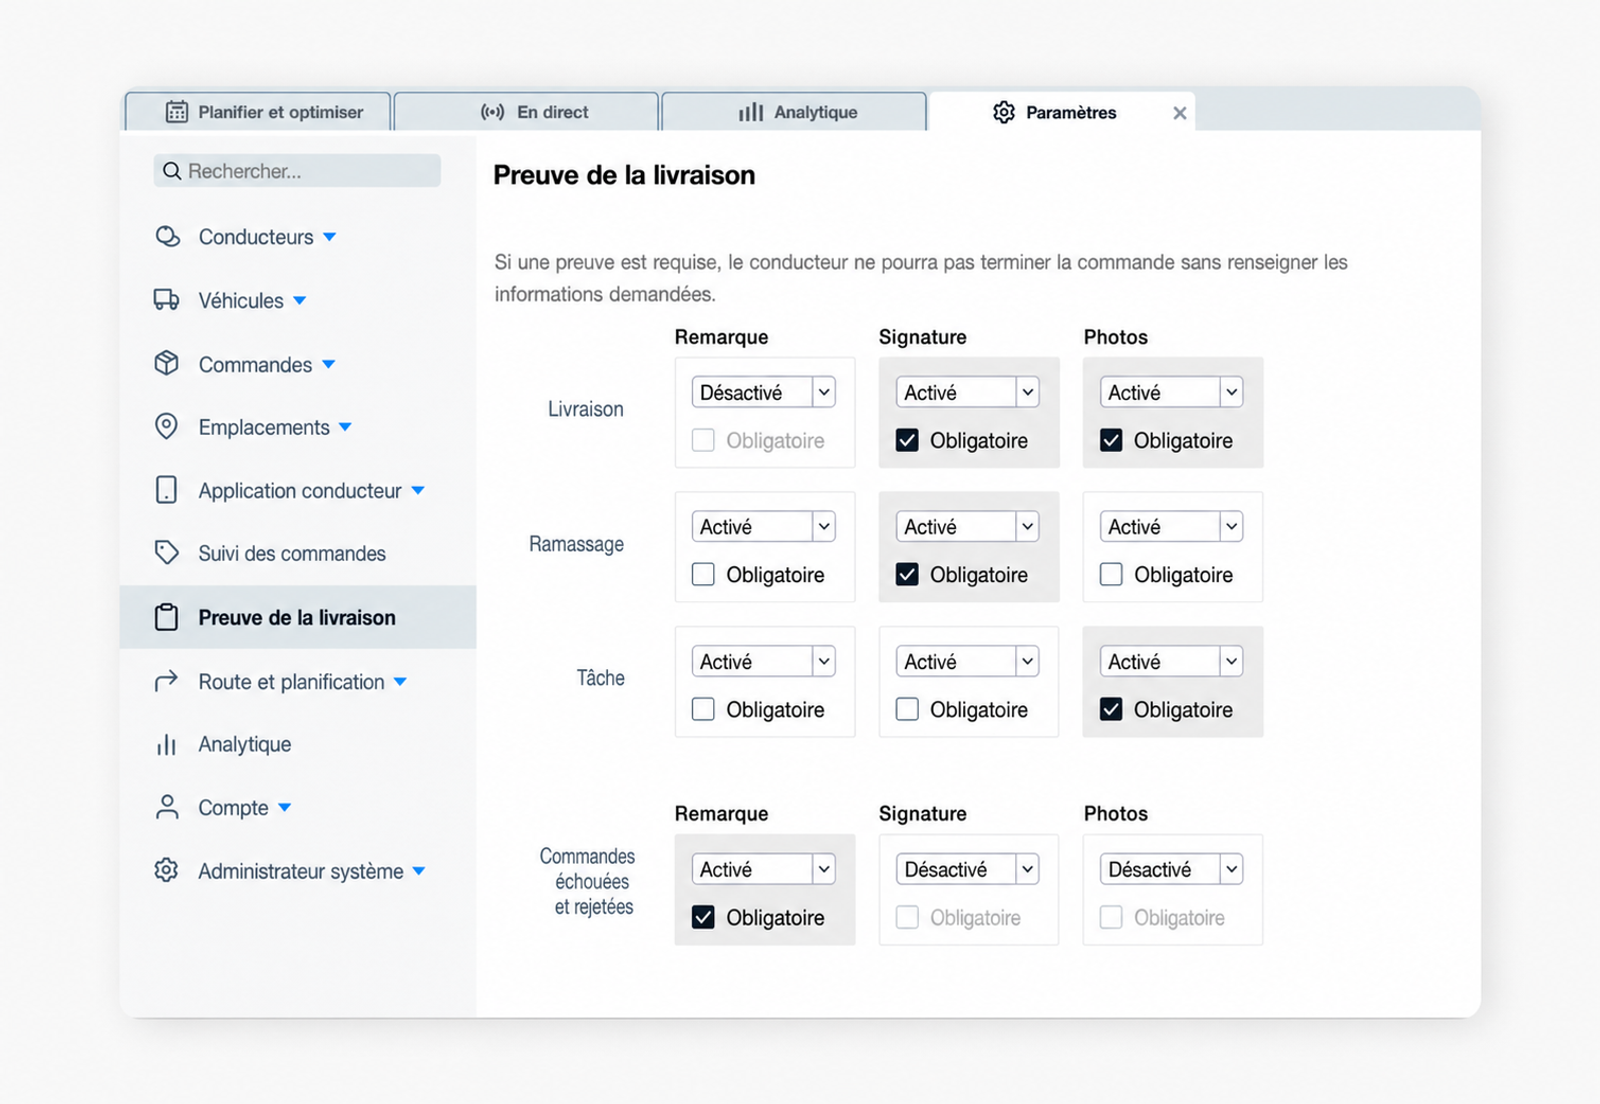
Task: Expand the Véhicules menu arrow
Action: (x=300, y=300)
